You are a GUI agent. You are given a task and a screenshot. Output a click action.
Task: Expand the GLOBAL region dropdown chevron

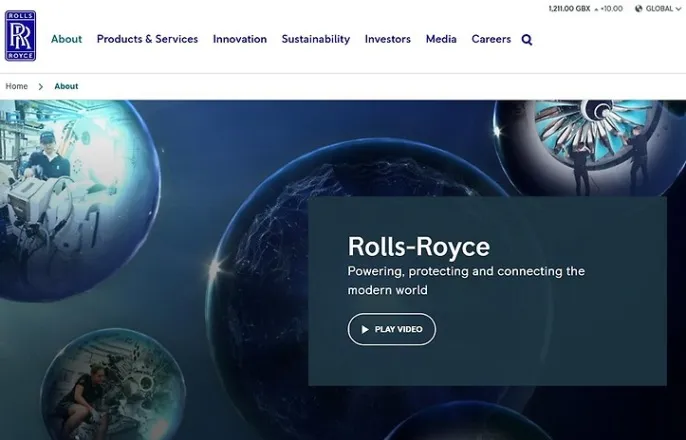pyautogui.click(x=678, y=9)
